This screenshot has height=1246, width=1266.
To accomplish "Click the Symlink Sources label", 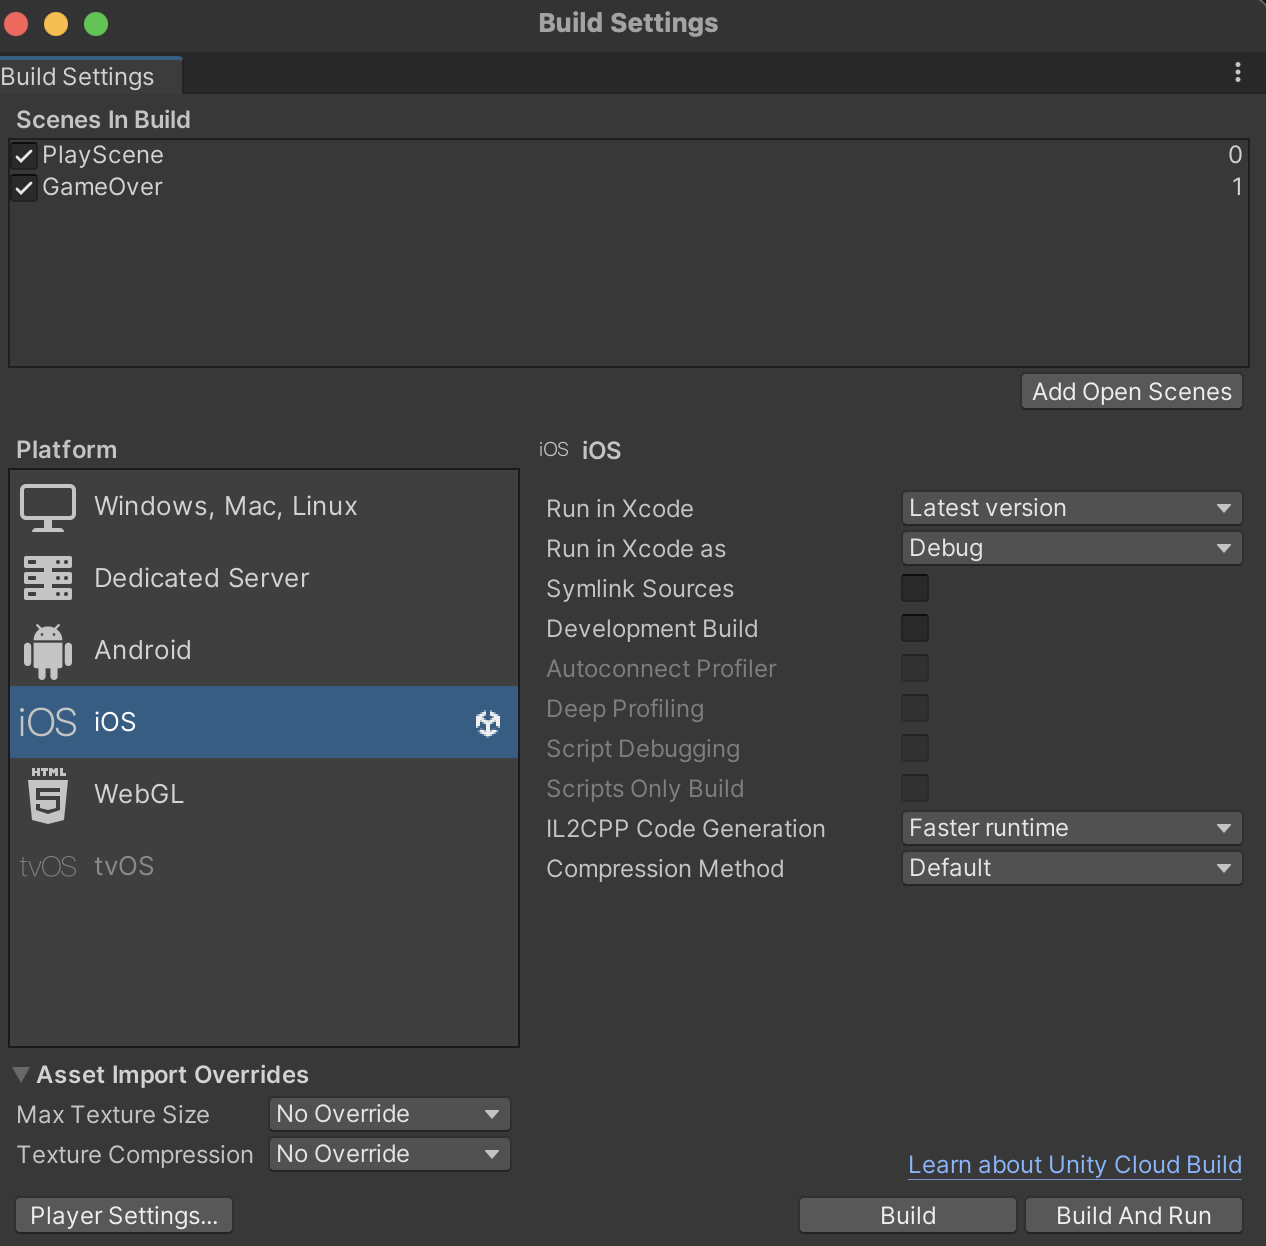I will pyautogui.click(x=640, y=589).
